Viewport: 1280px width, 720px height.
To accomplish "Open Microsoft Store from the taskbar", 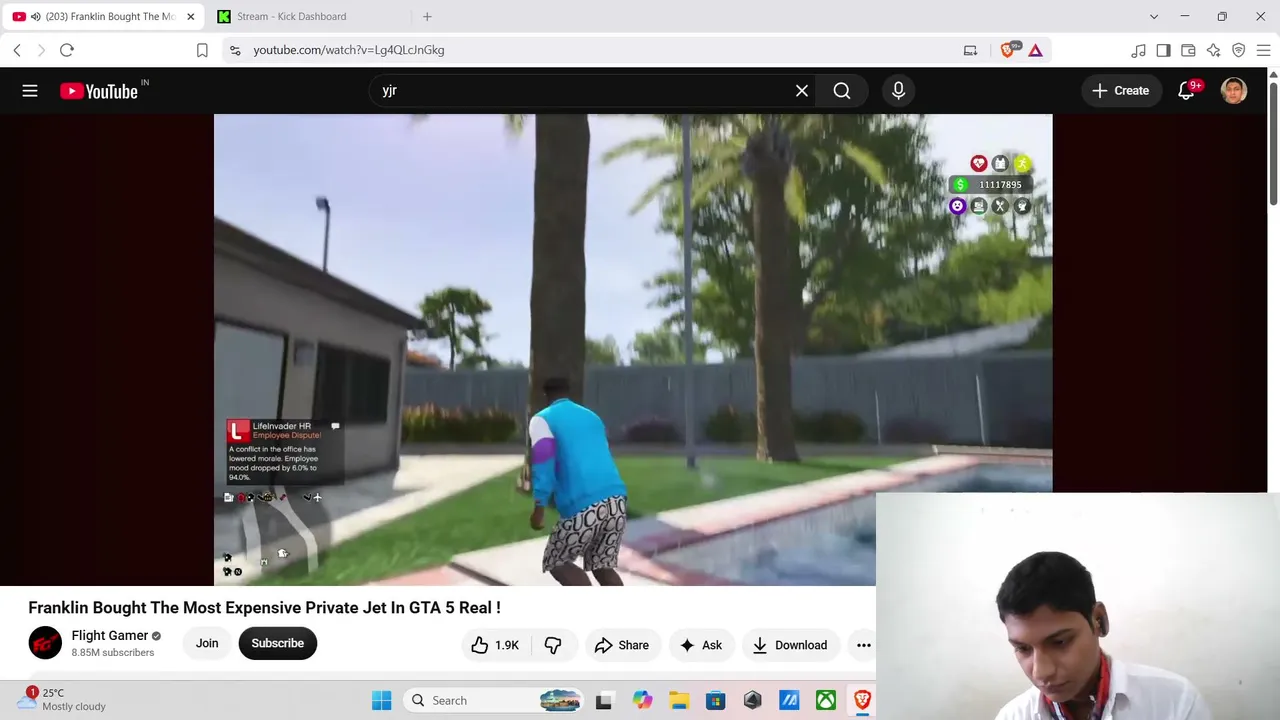I will point(716,701).
